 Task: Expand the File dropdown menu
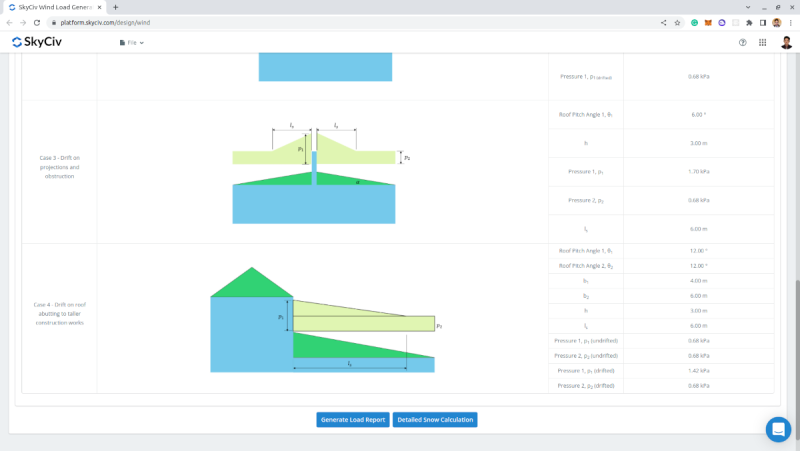(132, 43)
